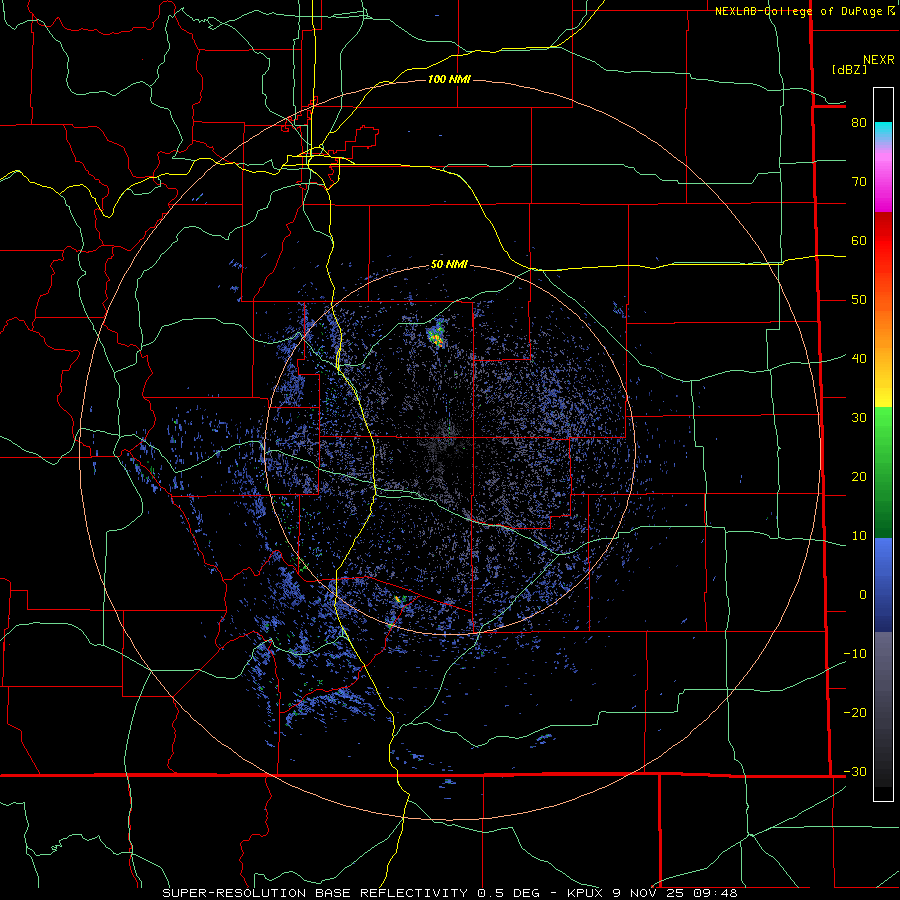Click the 30 dBZ scale value

[x=859, y=417]
